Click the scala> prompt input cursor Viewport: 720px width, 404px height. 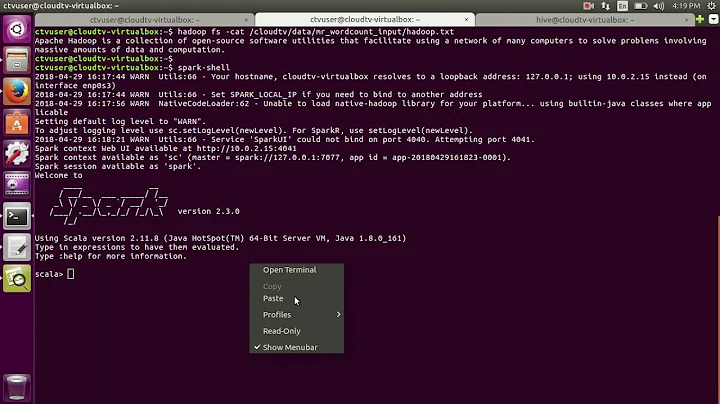(70, 274)
